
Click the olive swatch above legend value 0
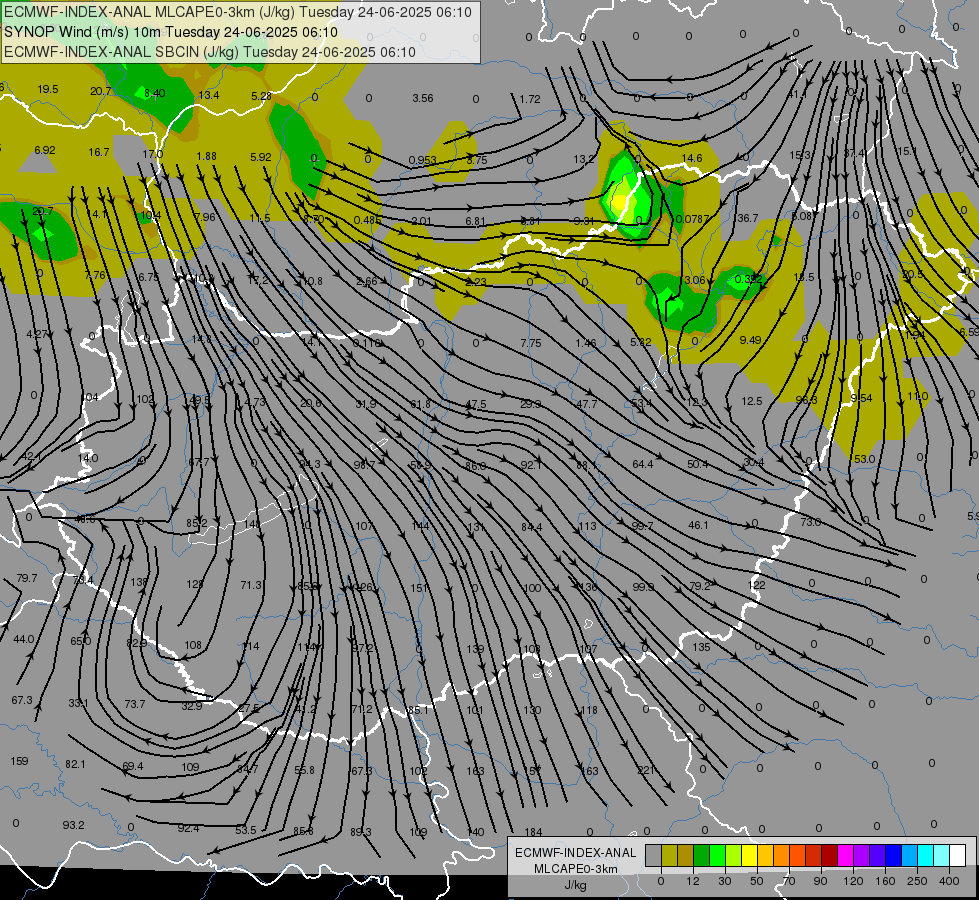pos(669,855)
